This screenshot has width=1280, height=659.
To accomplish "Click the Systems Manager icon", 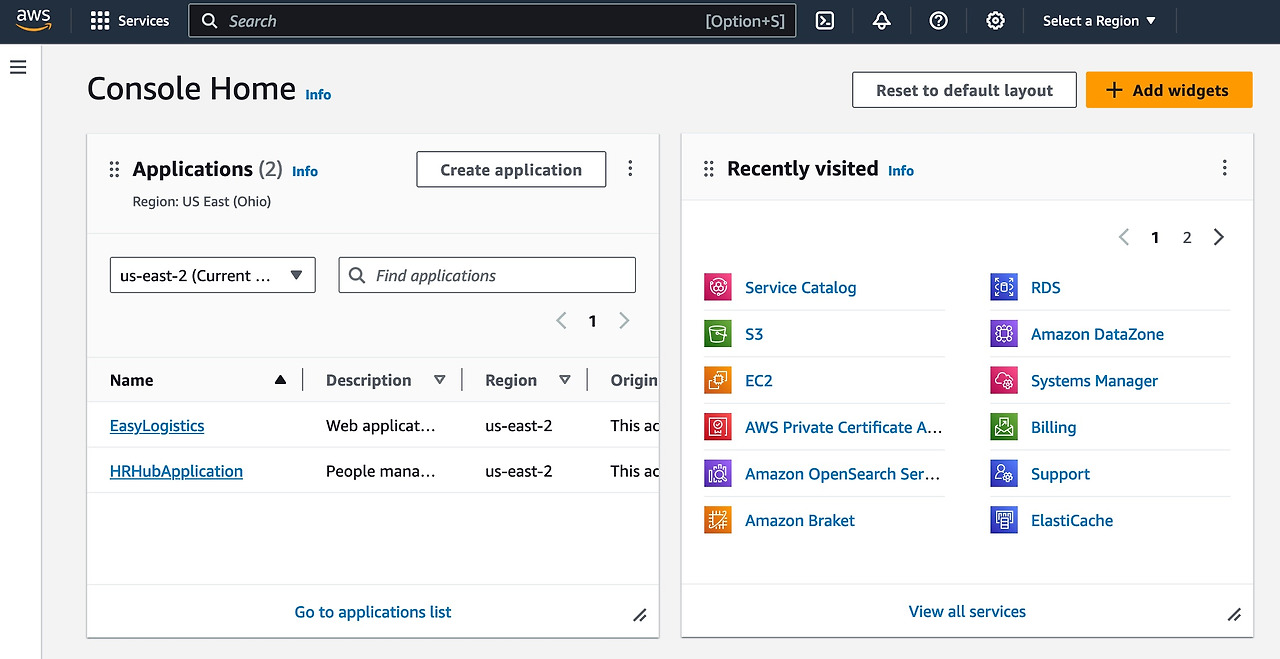I will (1004, 381).
